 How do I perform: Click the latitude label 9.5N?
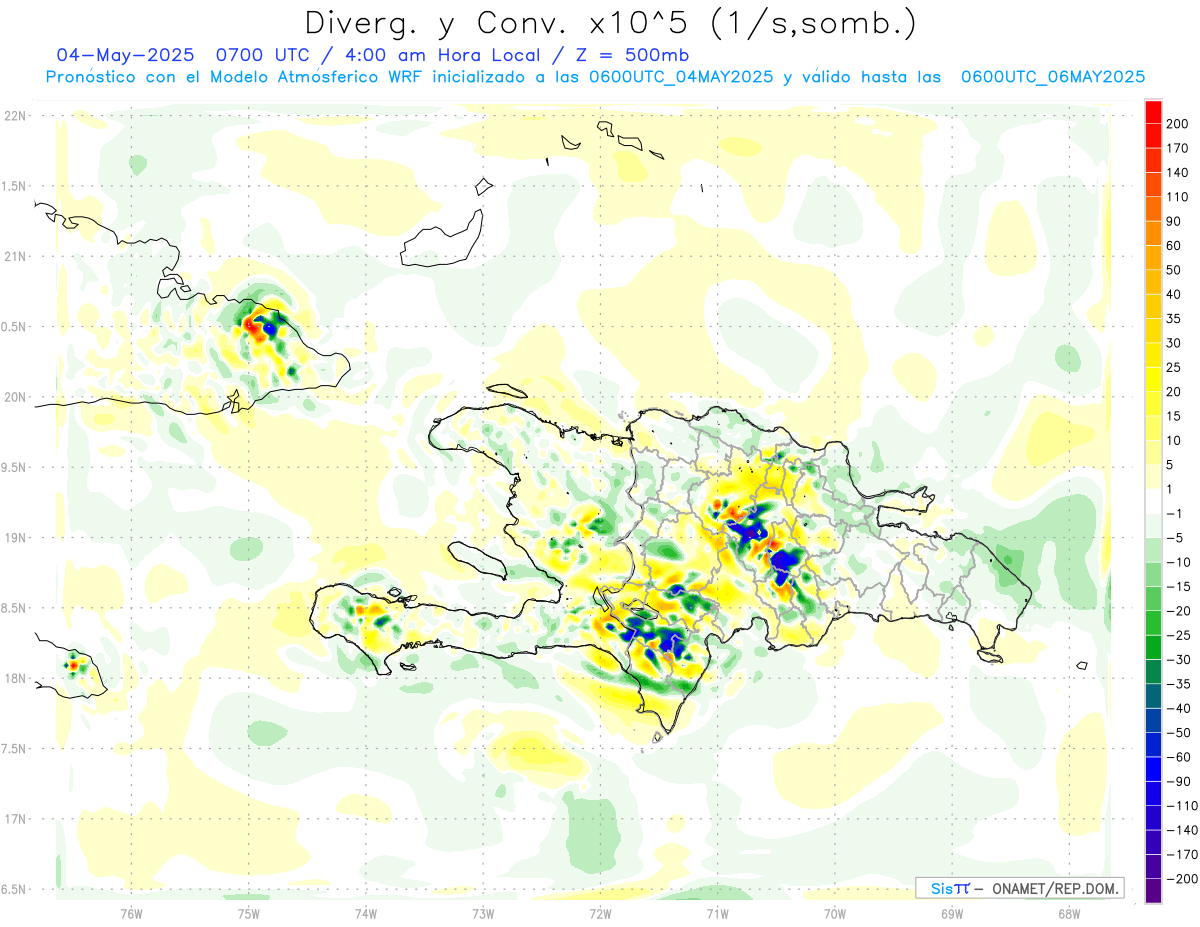point(14,467)
